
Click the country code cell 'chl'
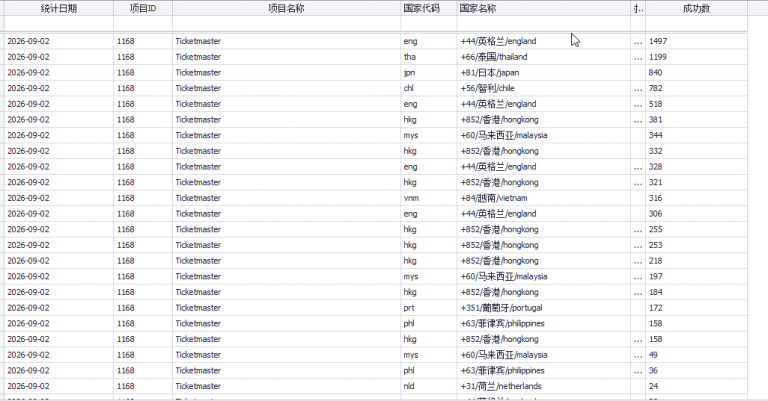(429, 88)
